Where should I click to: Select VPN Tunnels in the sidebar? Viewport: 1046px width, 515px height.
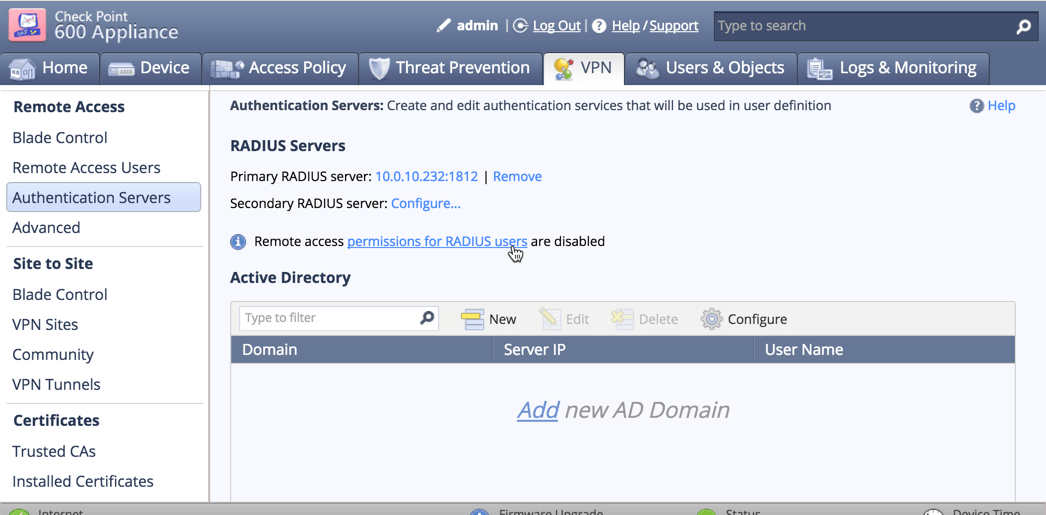pyautogui.click(x=56, y=384)
